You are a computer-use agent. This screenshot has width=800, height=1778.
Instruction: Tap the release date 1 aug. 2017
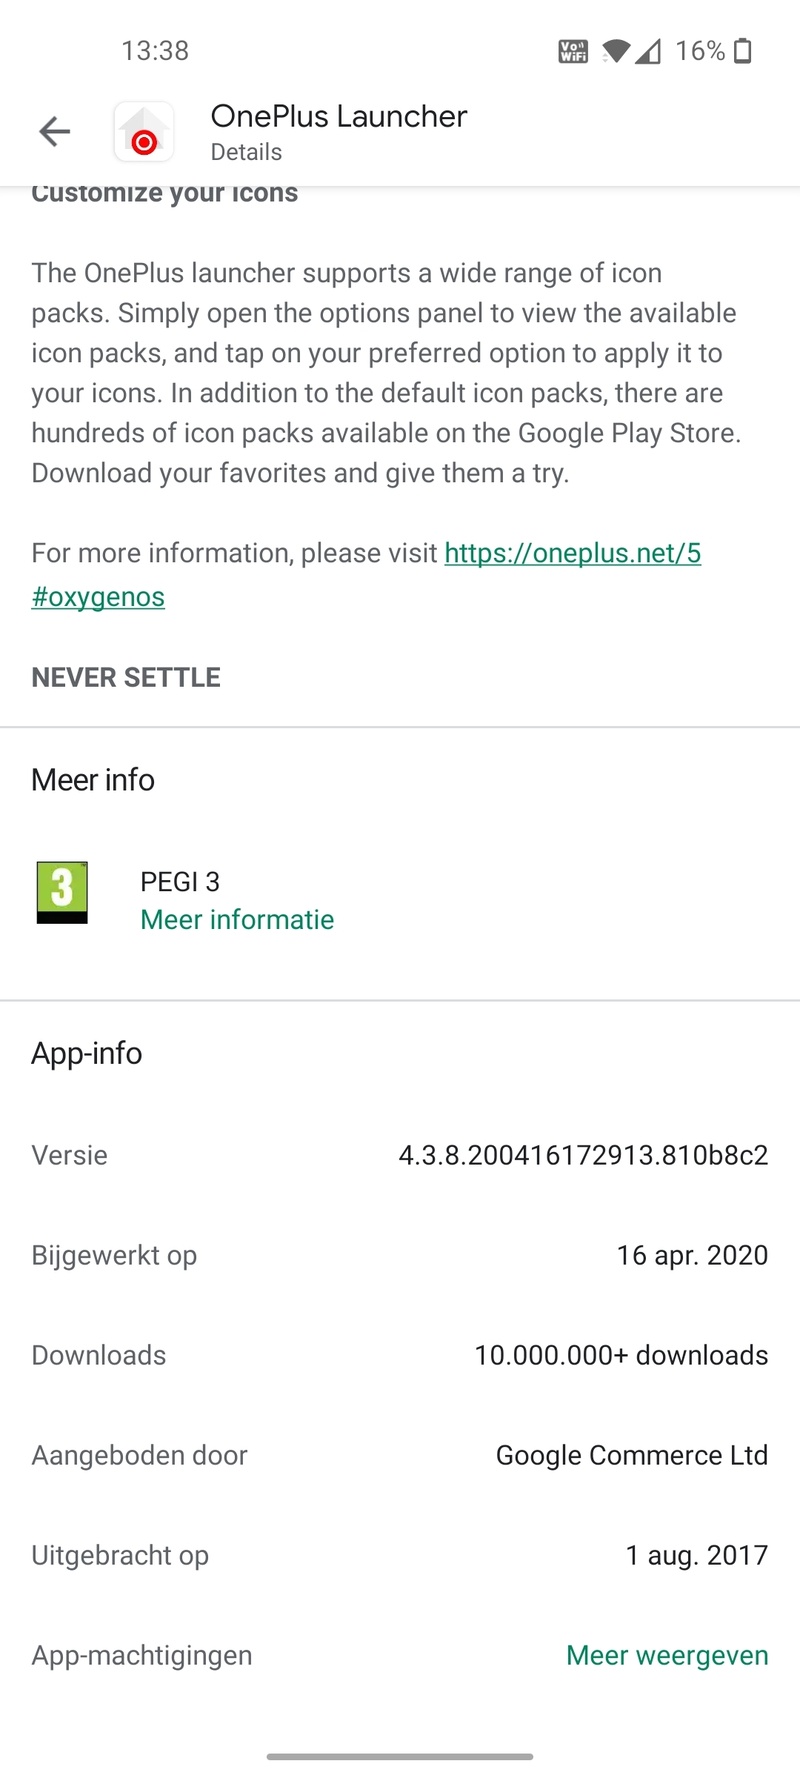[x=696, y=1556]
